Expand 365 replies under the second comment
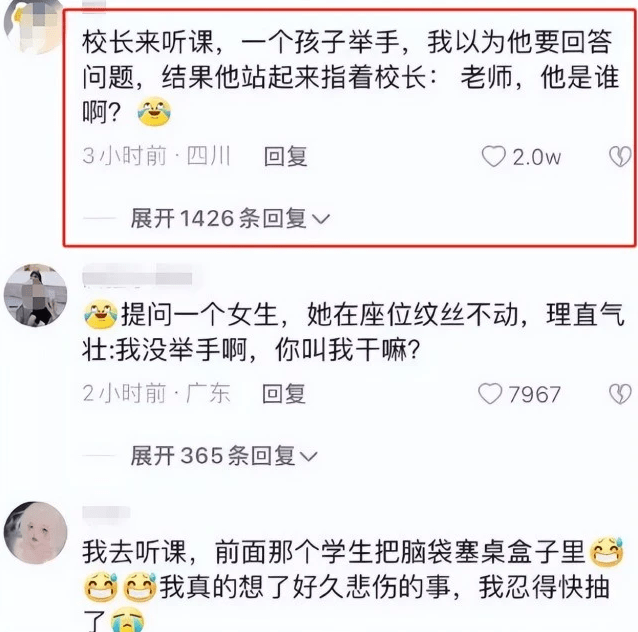 pos(224,455)
